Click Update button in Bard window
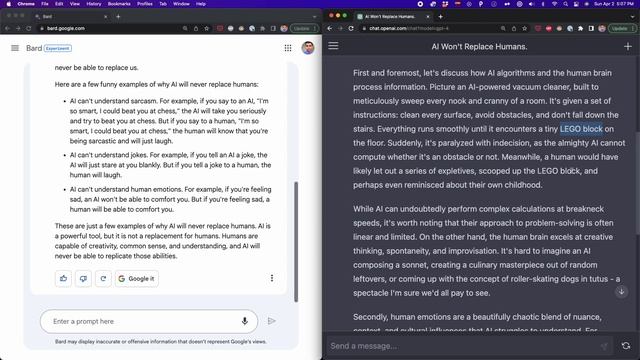640x360 pixels. tap(304, 28)
